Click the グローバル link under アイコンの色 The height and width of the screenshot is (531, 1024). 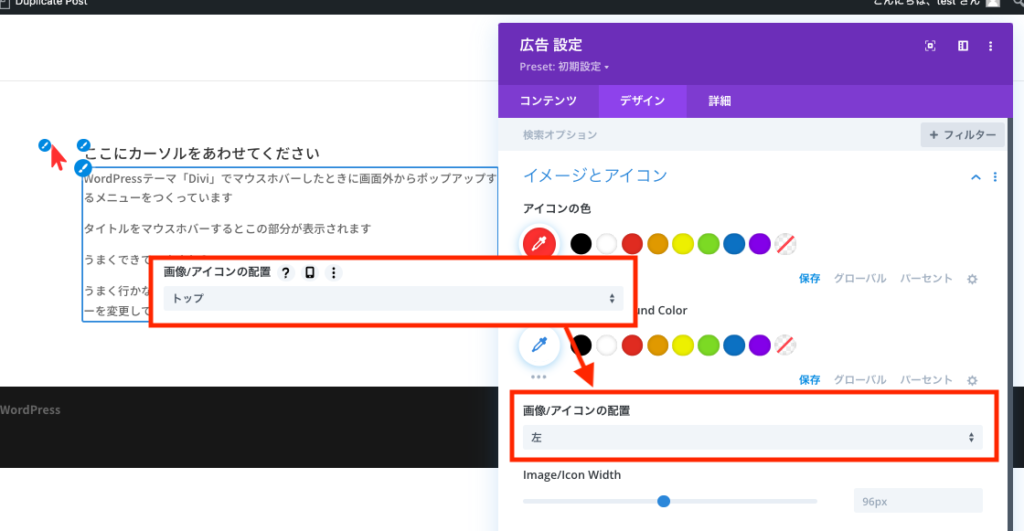[859, 279]
